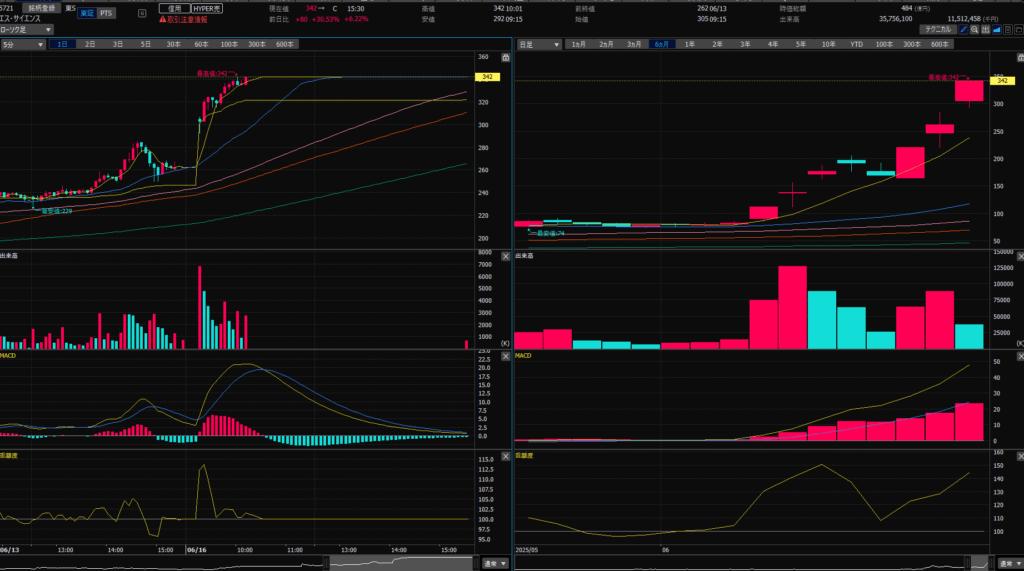The width and height of the screenshot is (1024, 571).
Task: Select left chart 600本 range tab
Action: pyautogui.click(x=285, y=44)
